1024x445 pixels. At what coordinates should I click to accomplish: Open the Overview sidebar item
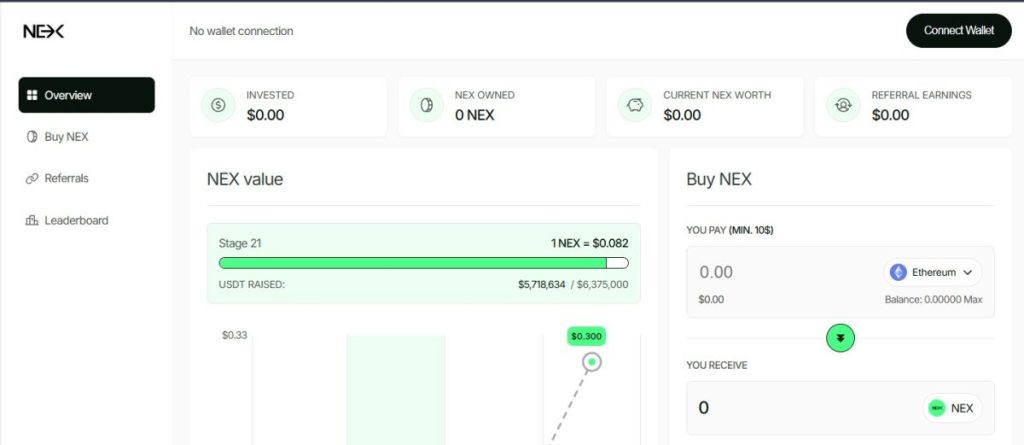[x=87, y=95]
